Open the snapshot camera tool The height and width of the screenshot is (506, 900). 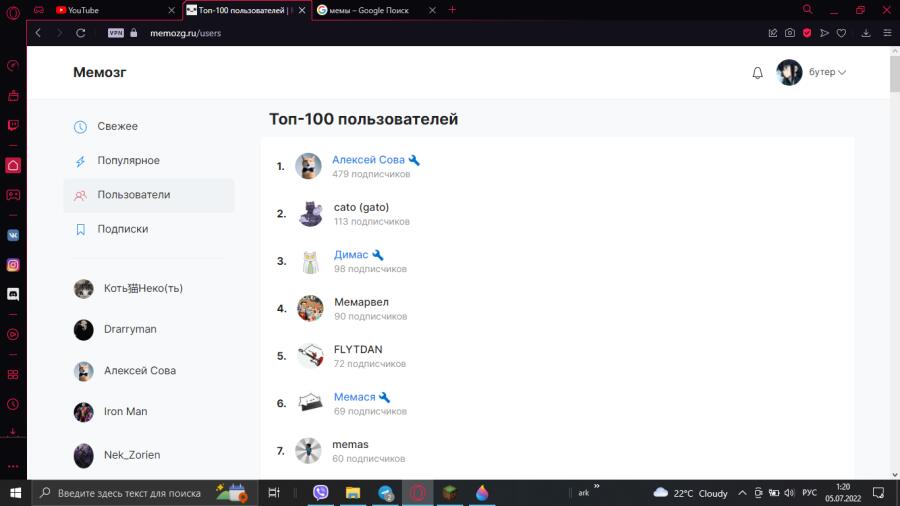point(790,33)
